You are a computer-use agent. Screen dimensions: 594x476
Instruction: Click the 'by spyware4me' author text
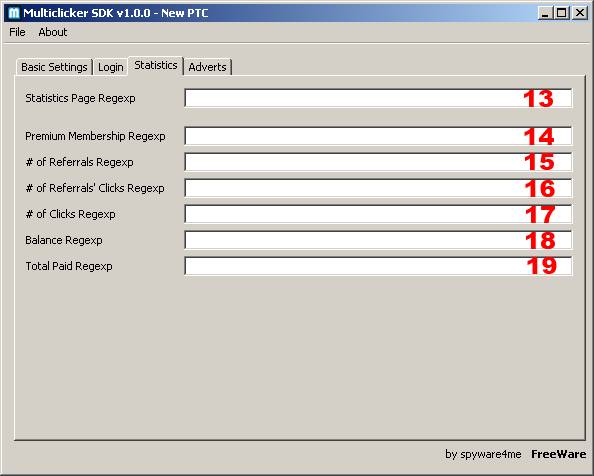tap(483, 454)
